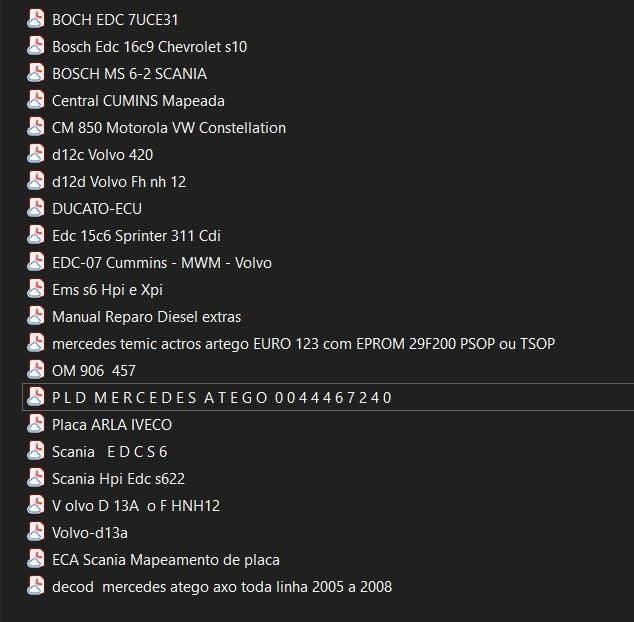Select the PDF icon for Placa ARLA IVECO
This screenshot has width=634, height=622.
pyautogui.click(x=36, y=424)
